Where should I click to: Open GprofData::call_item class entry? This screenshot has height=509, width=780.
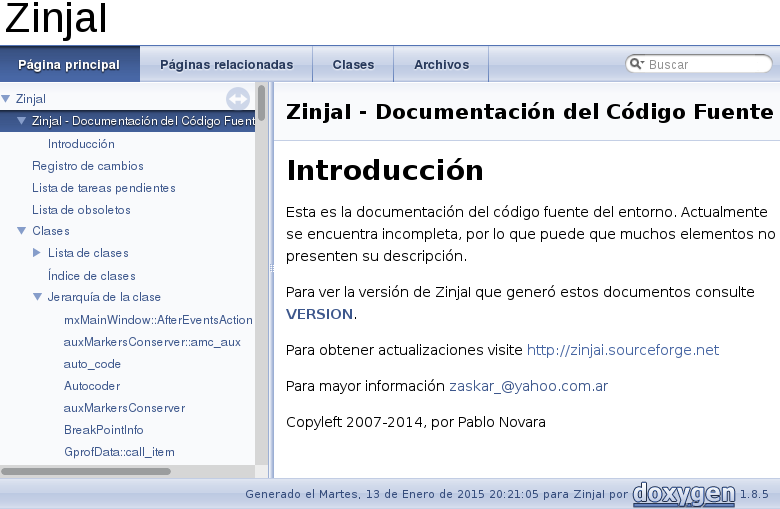[119, 452]
